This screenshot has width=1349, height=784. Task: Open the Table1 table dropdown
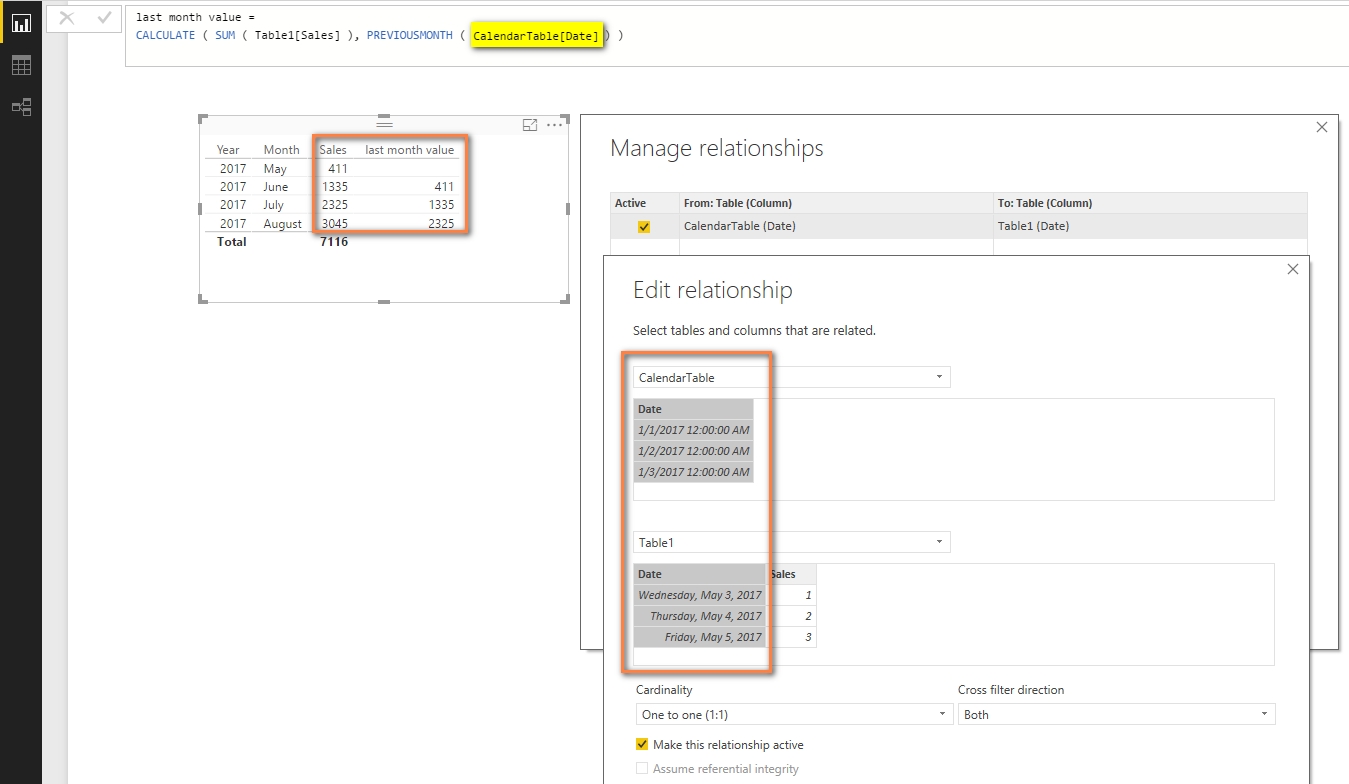792,542
